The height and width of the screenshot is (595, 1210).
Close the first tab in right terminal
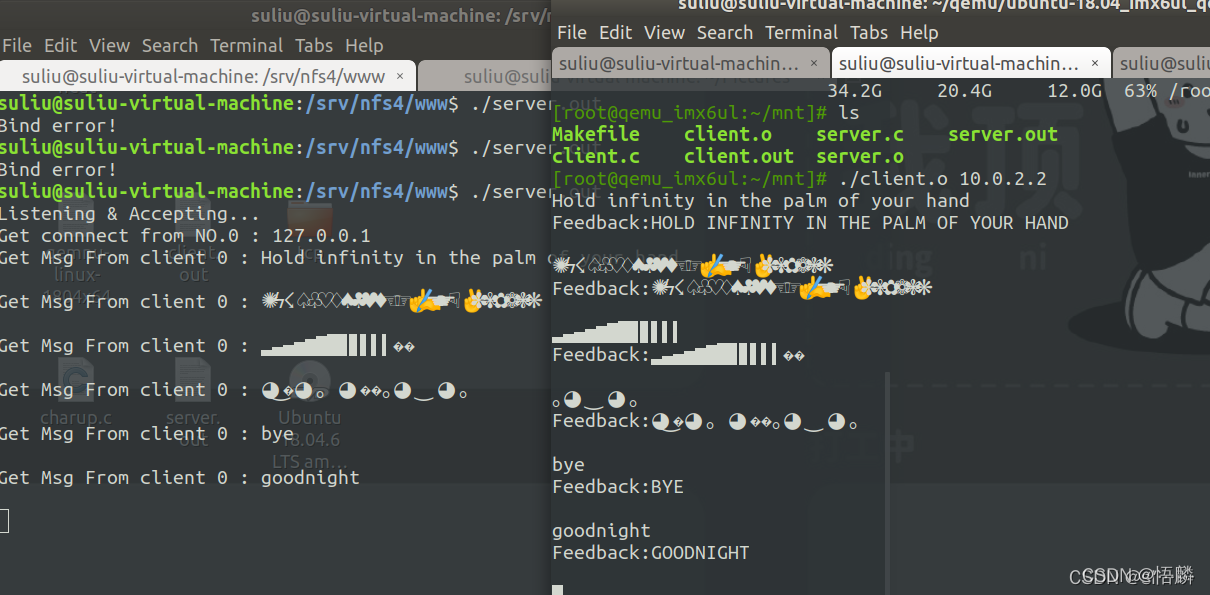[x=813, y=64]
